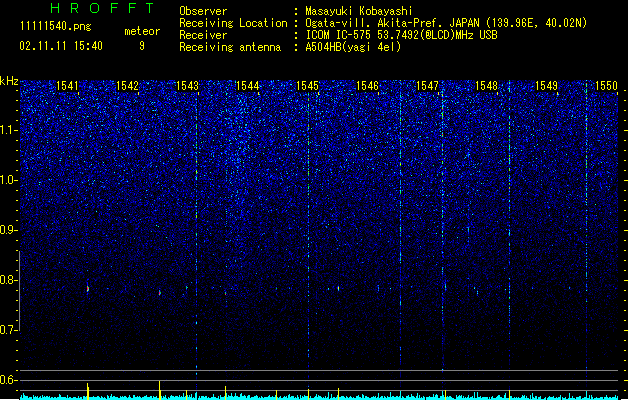Screen dimensions: 629x400
Task: Click the 'Receiving Location' label
Action: (x=233, y=23)
